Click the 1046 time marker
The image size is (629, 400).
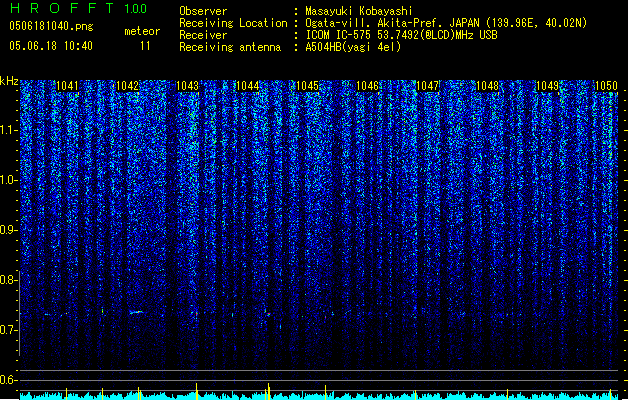(367, 86)
